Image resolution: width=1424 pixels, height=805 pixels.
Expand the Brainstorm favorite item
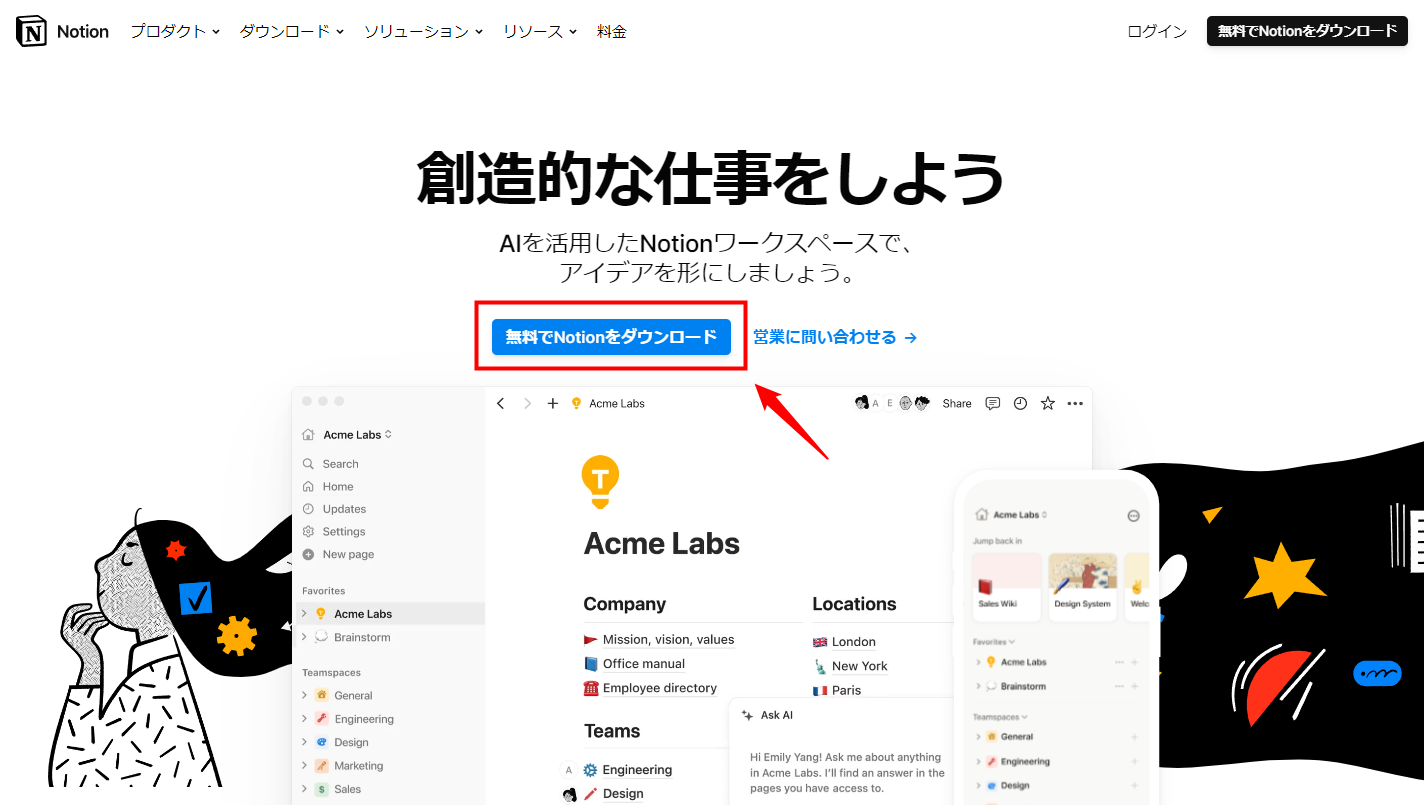pos(305,637)
